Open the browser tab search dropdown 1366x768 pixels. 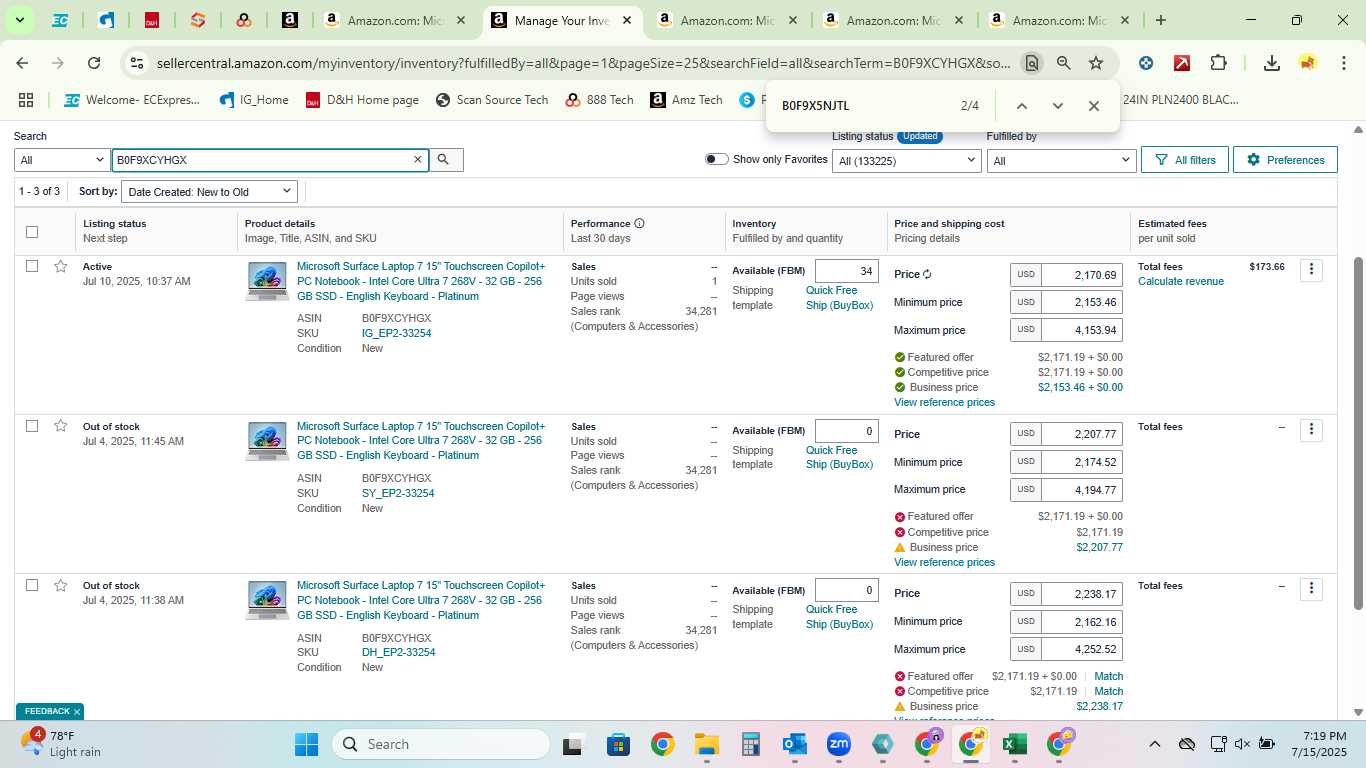pyautogui.click(x=19, y=20)
